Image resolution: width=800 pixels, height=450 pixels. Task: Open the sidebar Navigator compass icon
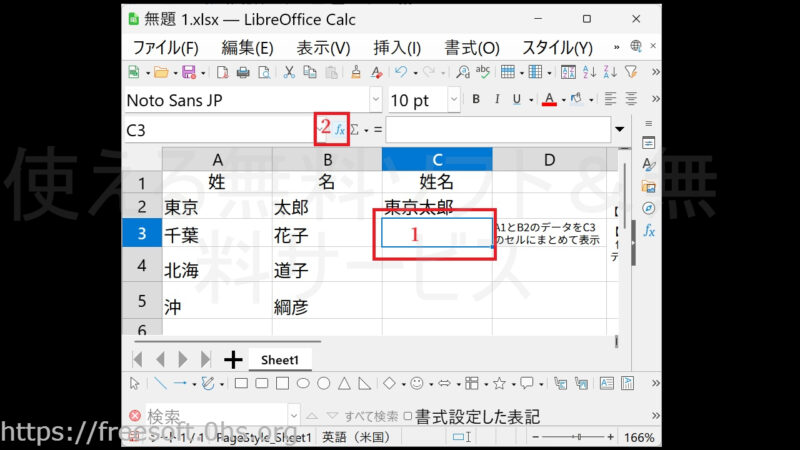pyautogui.click(x=648, y=208)
